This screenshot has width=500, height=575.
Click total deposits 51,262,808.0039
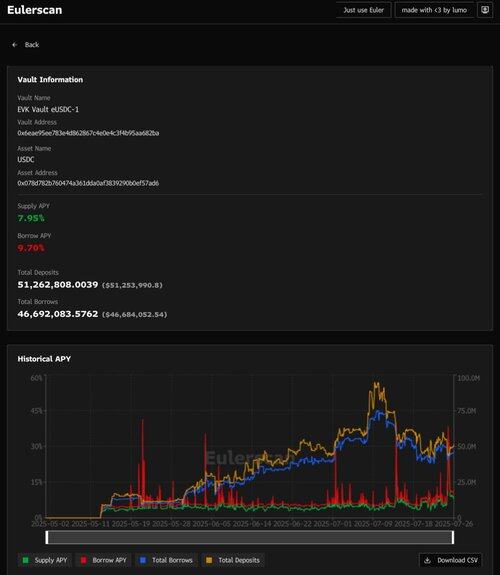tap(58, 285)
